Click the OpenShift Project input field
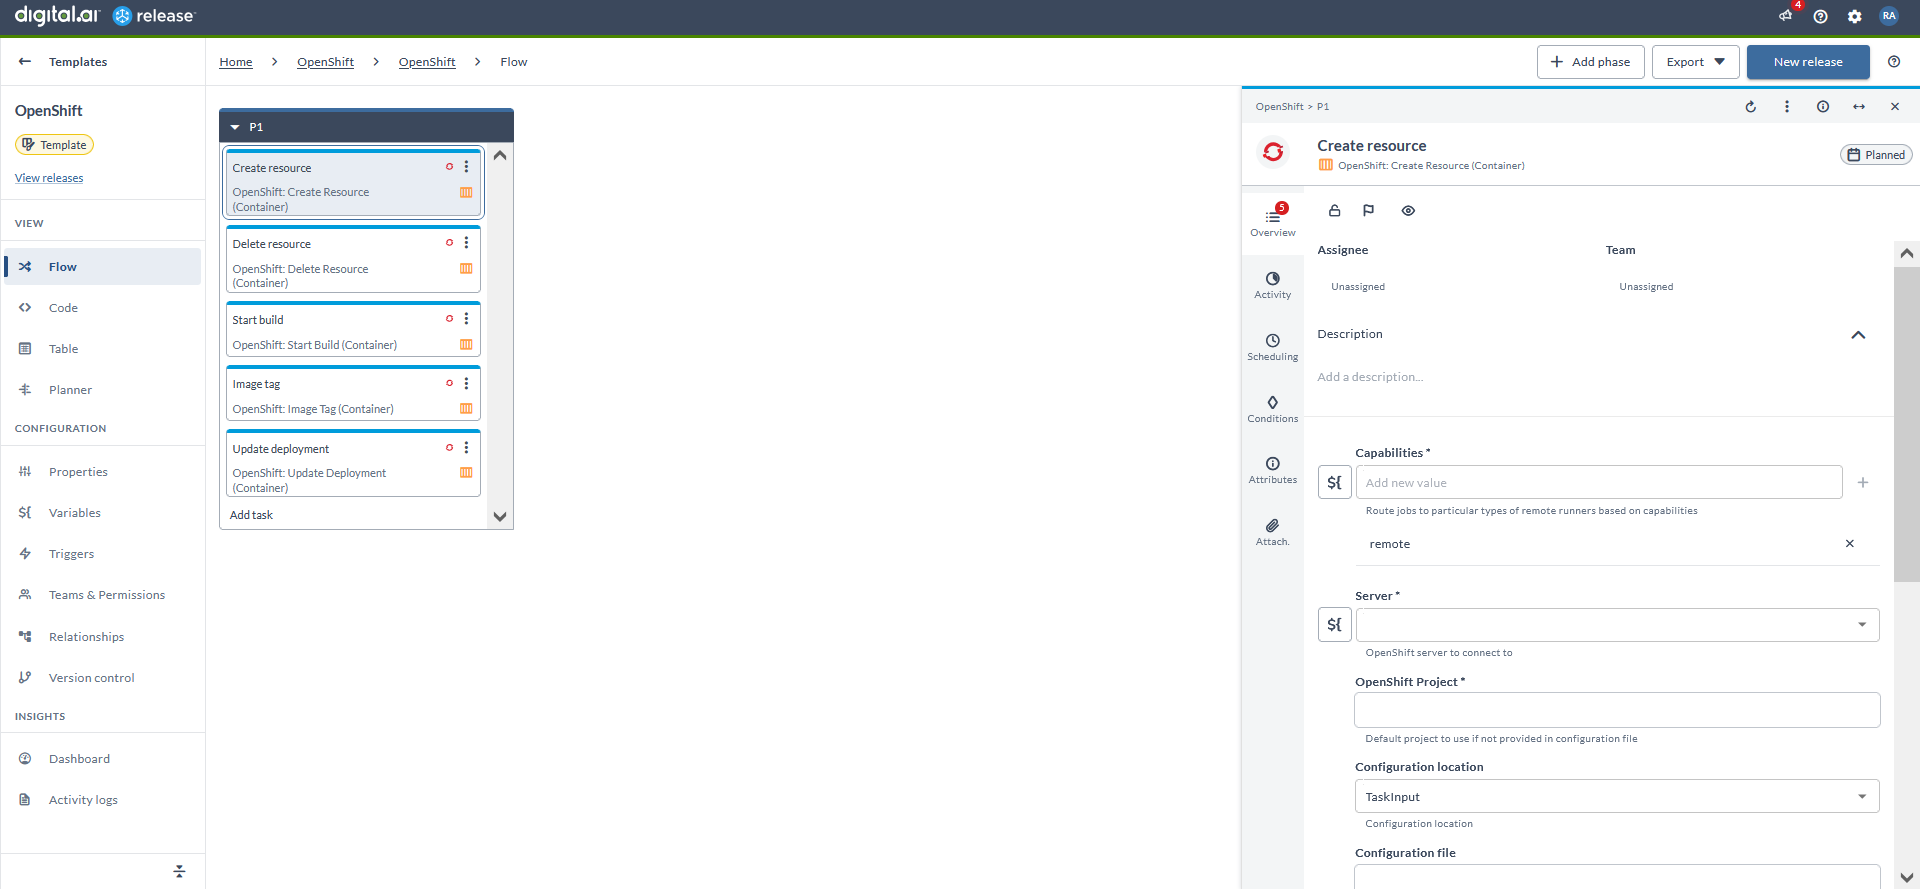1920x889 pixels. (1618, 710)
